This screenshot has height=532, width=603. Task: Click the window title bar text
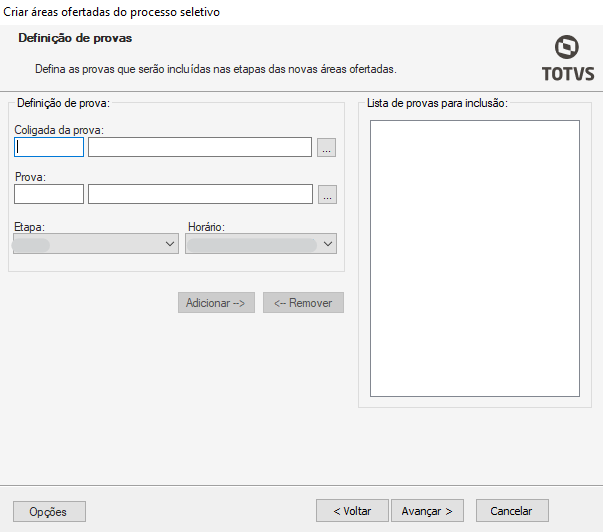click(112, 11)
